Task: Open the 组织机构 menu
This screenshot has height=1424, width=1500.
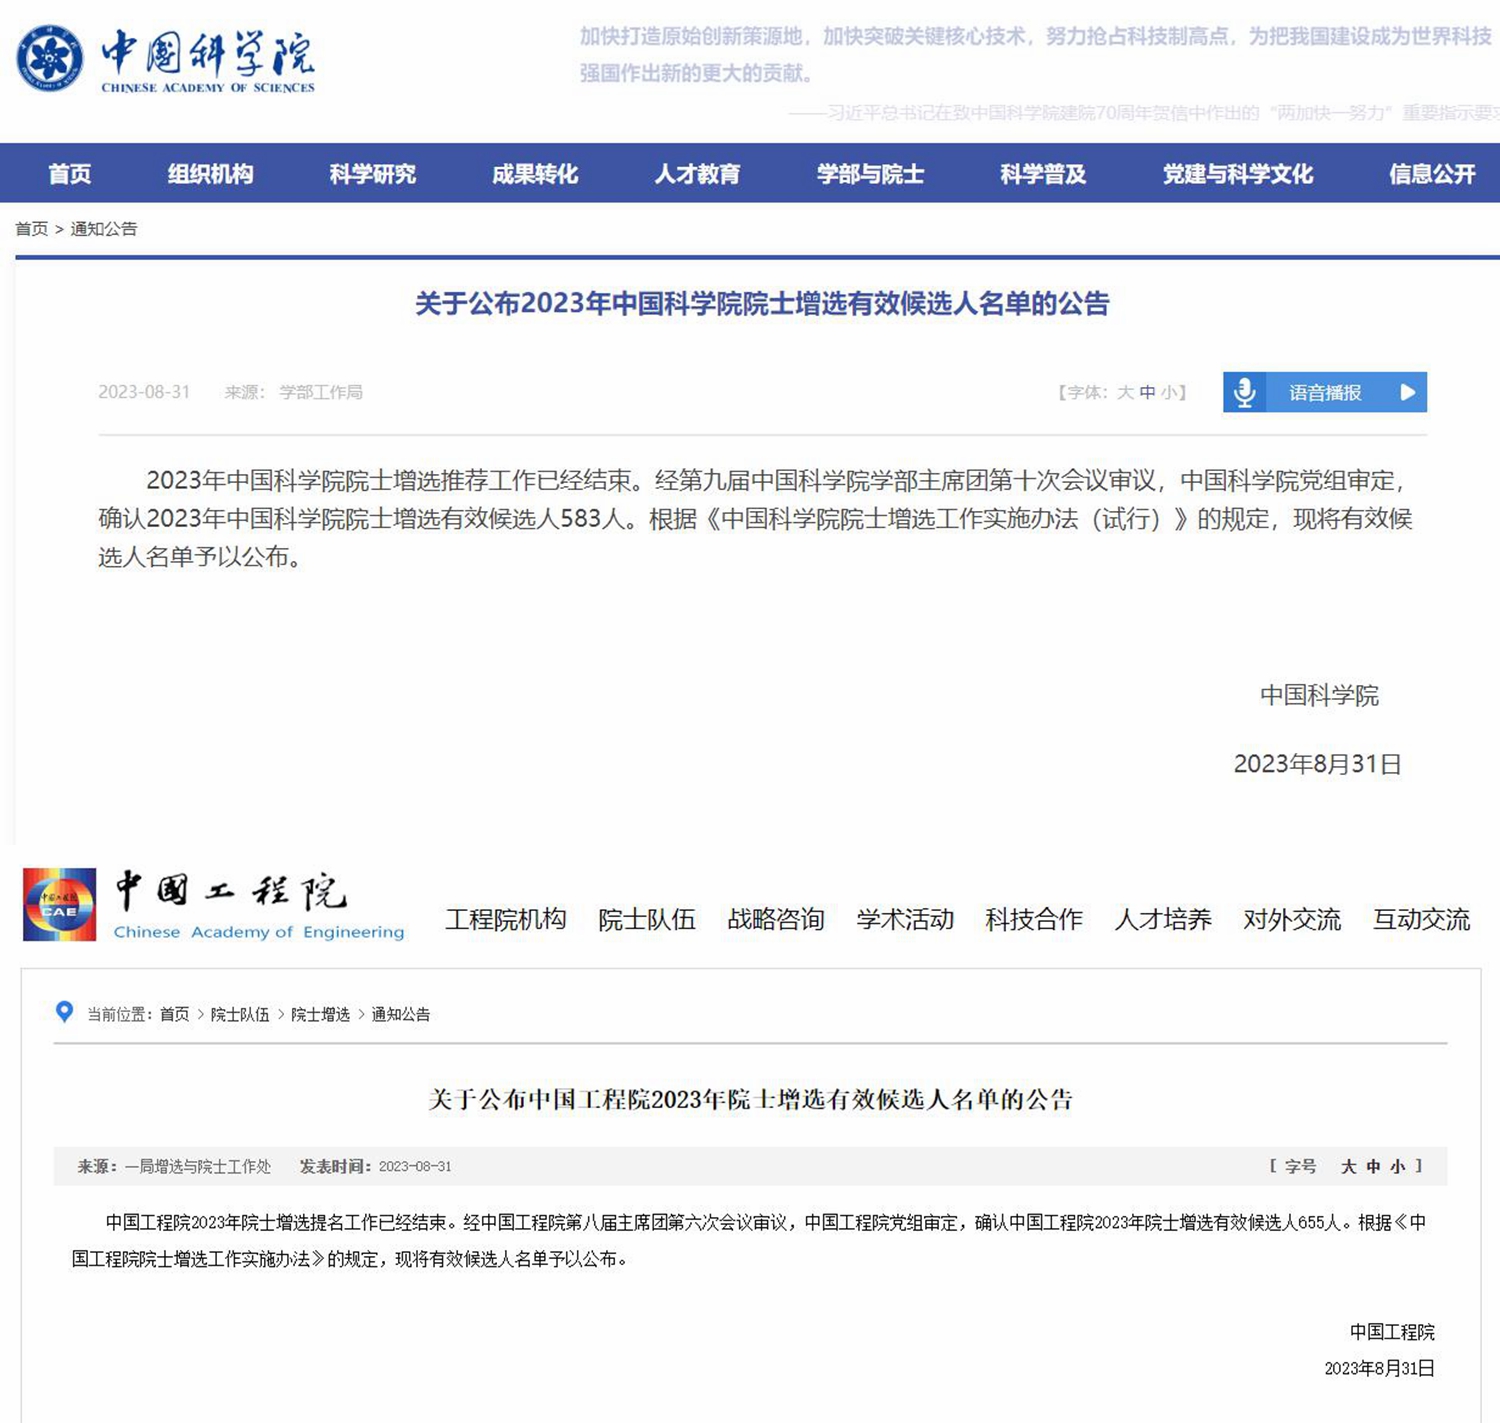Action: pos(210,174)
